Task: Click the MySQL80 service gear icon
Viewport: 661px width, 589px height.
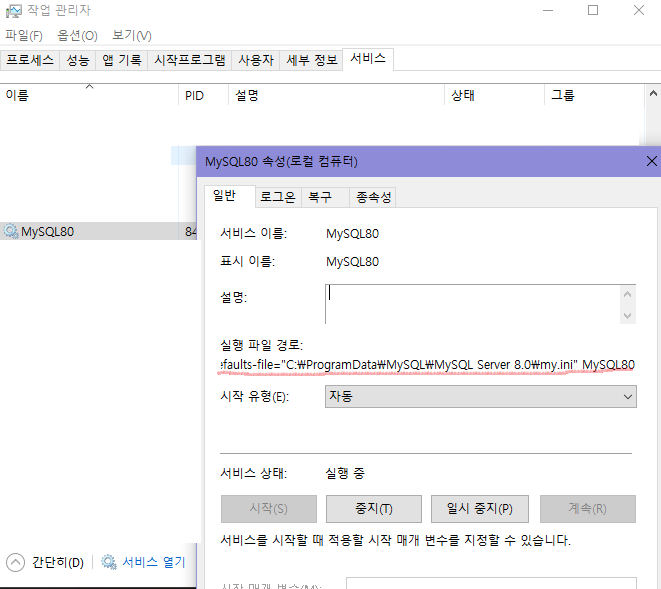Action: point(11,231)
